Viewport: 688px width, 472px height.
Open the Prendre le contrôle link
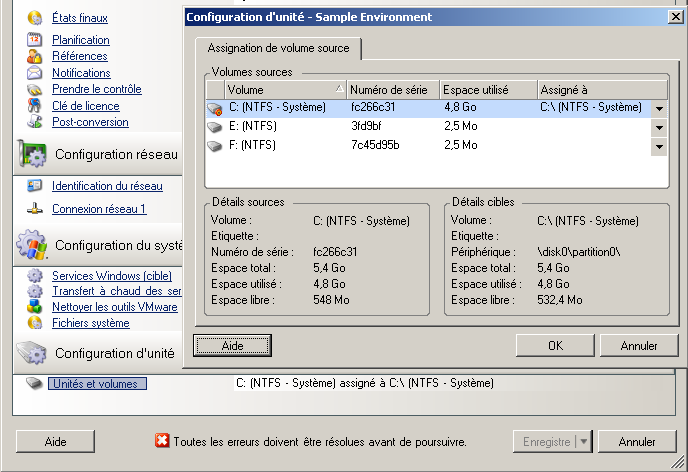pyautogui.click(x=97, y=89)
